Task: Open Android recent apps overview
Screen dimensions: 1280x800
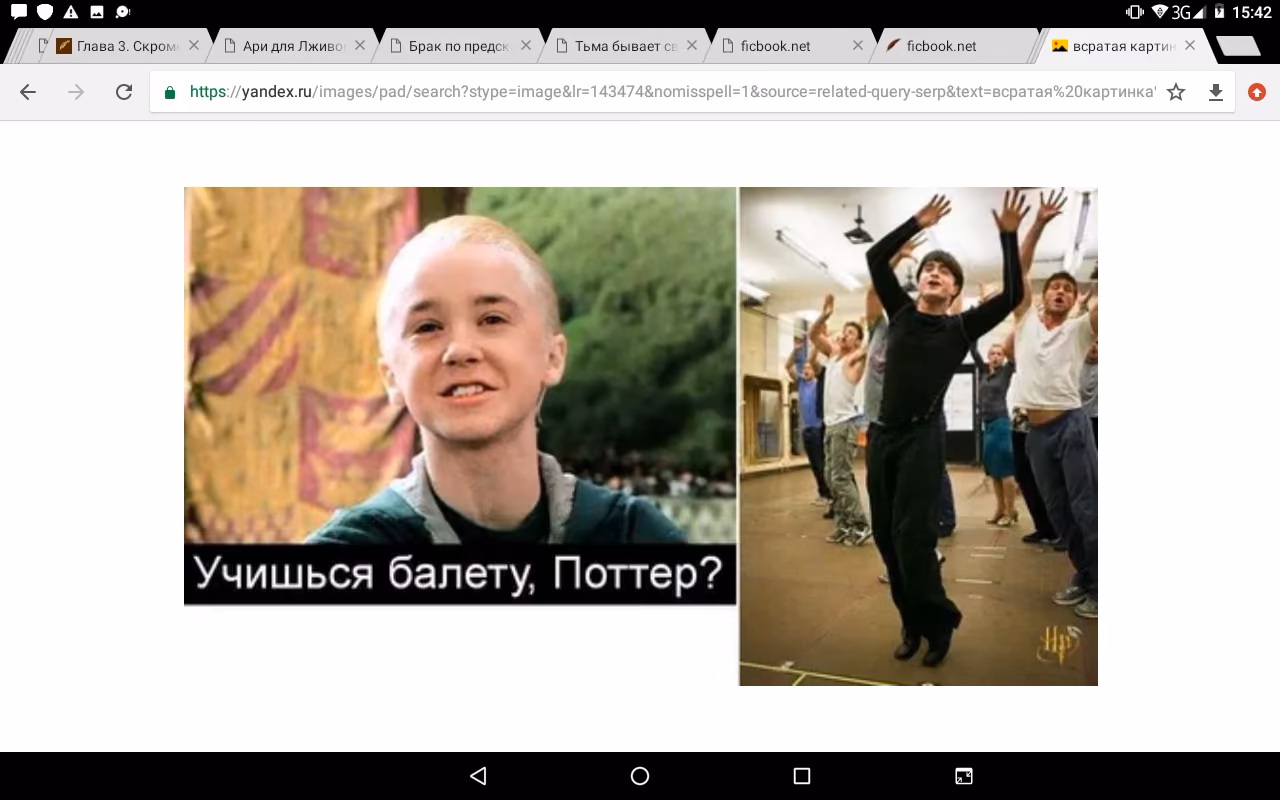Action: 802,776
